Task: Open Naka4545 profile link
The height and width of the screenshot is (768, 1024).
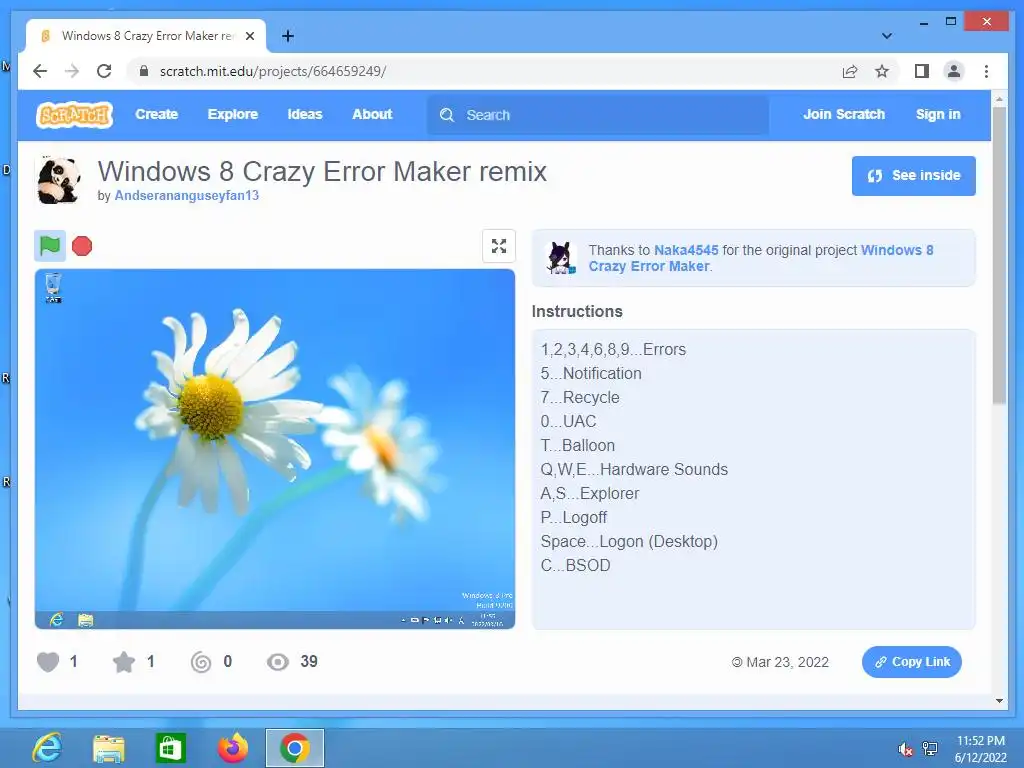Action: click(686, 250)
